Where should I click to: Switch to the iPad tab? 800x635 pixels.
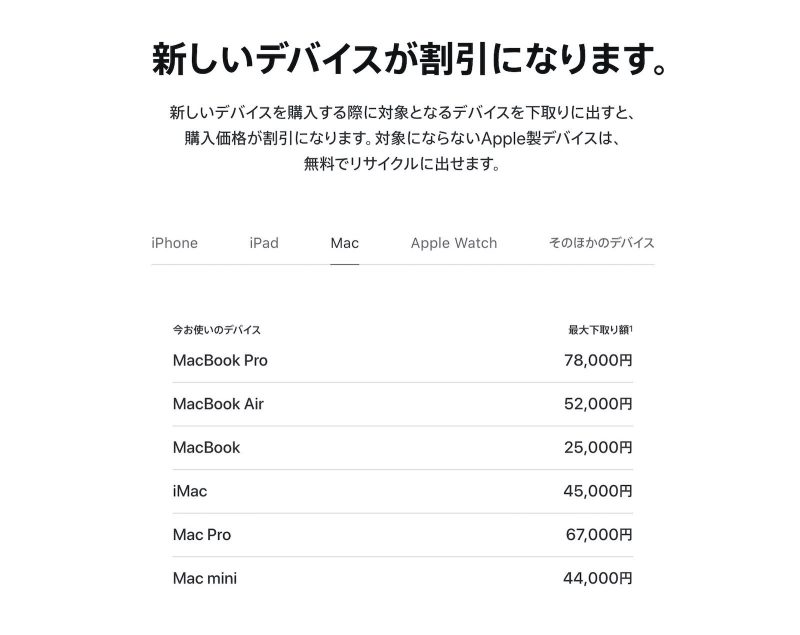coord(263,242)
